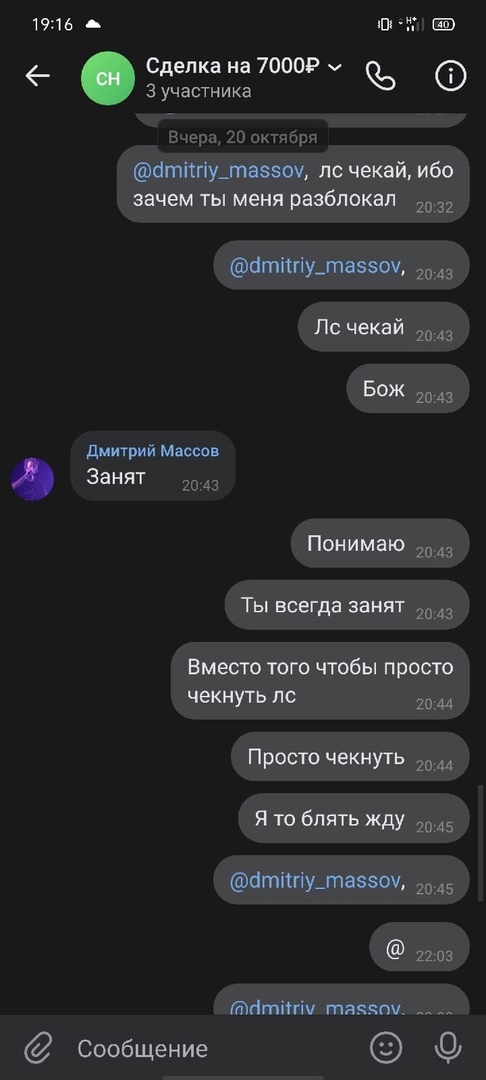The height and width of the screenshot is (1080, 486).
Task: Tap the back arrow in the header
Action: coord(37,76)
